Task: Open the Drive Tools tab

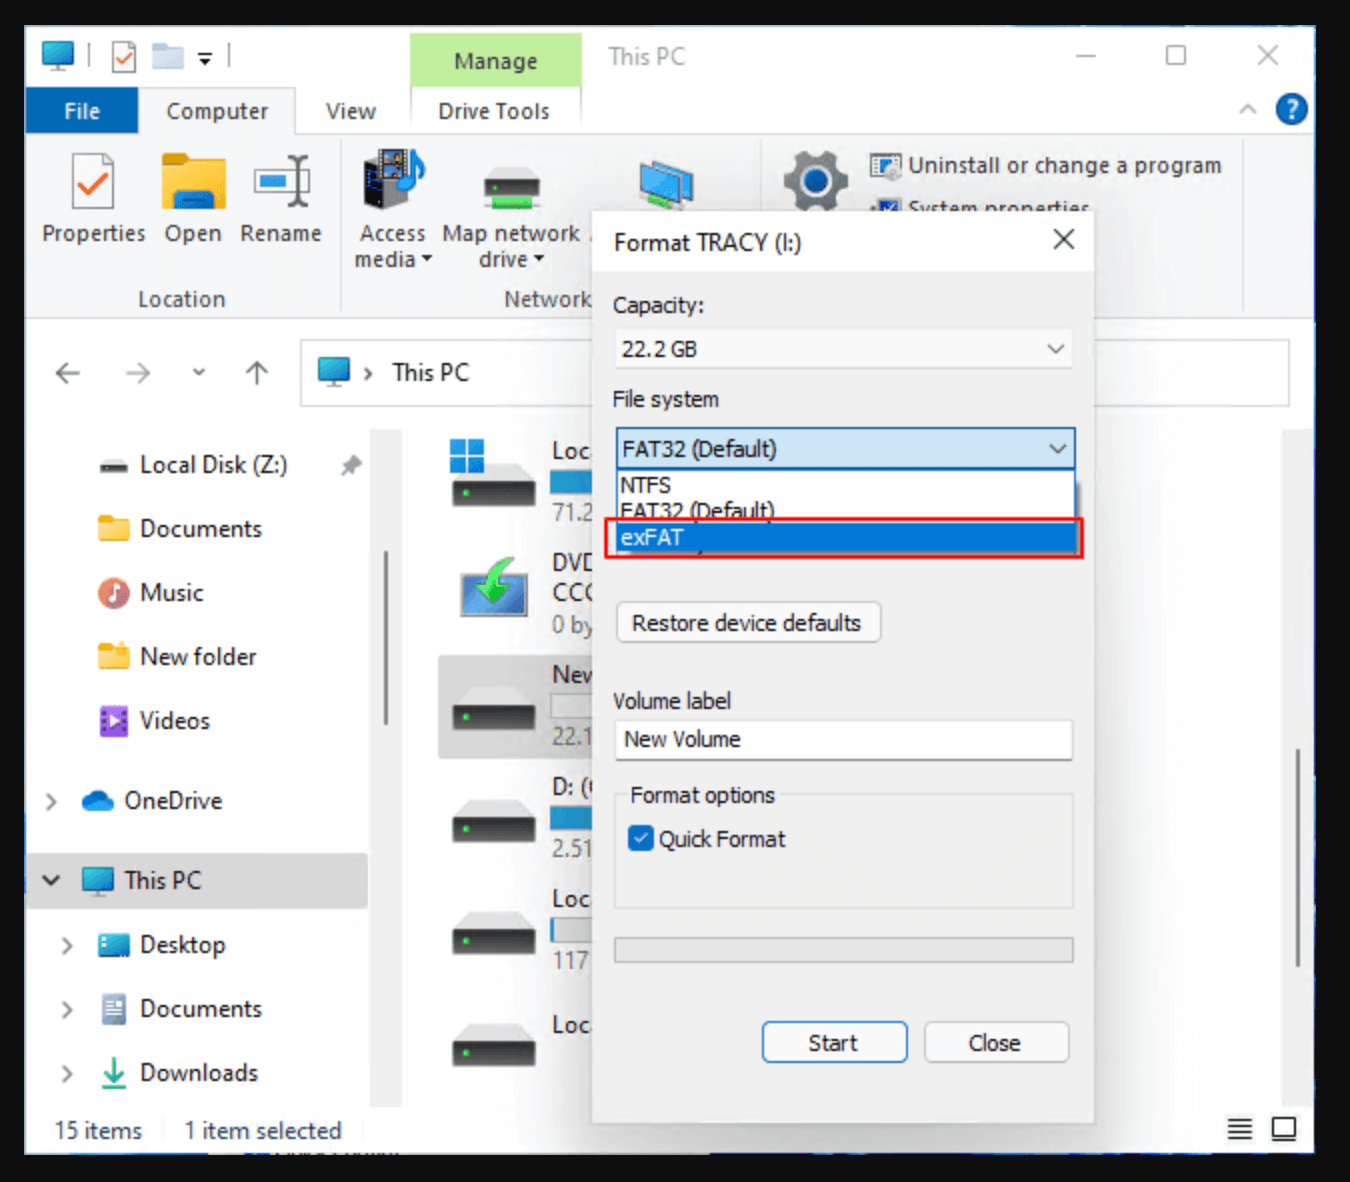Action: (x=494, y=110)
